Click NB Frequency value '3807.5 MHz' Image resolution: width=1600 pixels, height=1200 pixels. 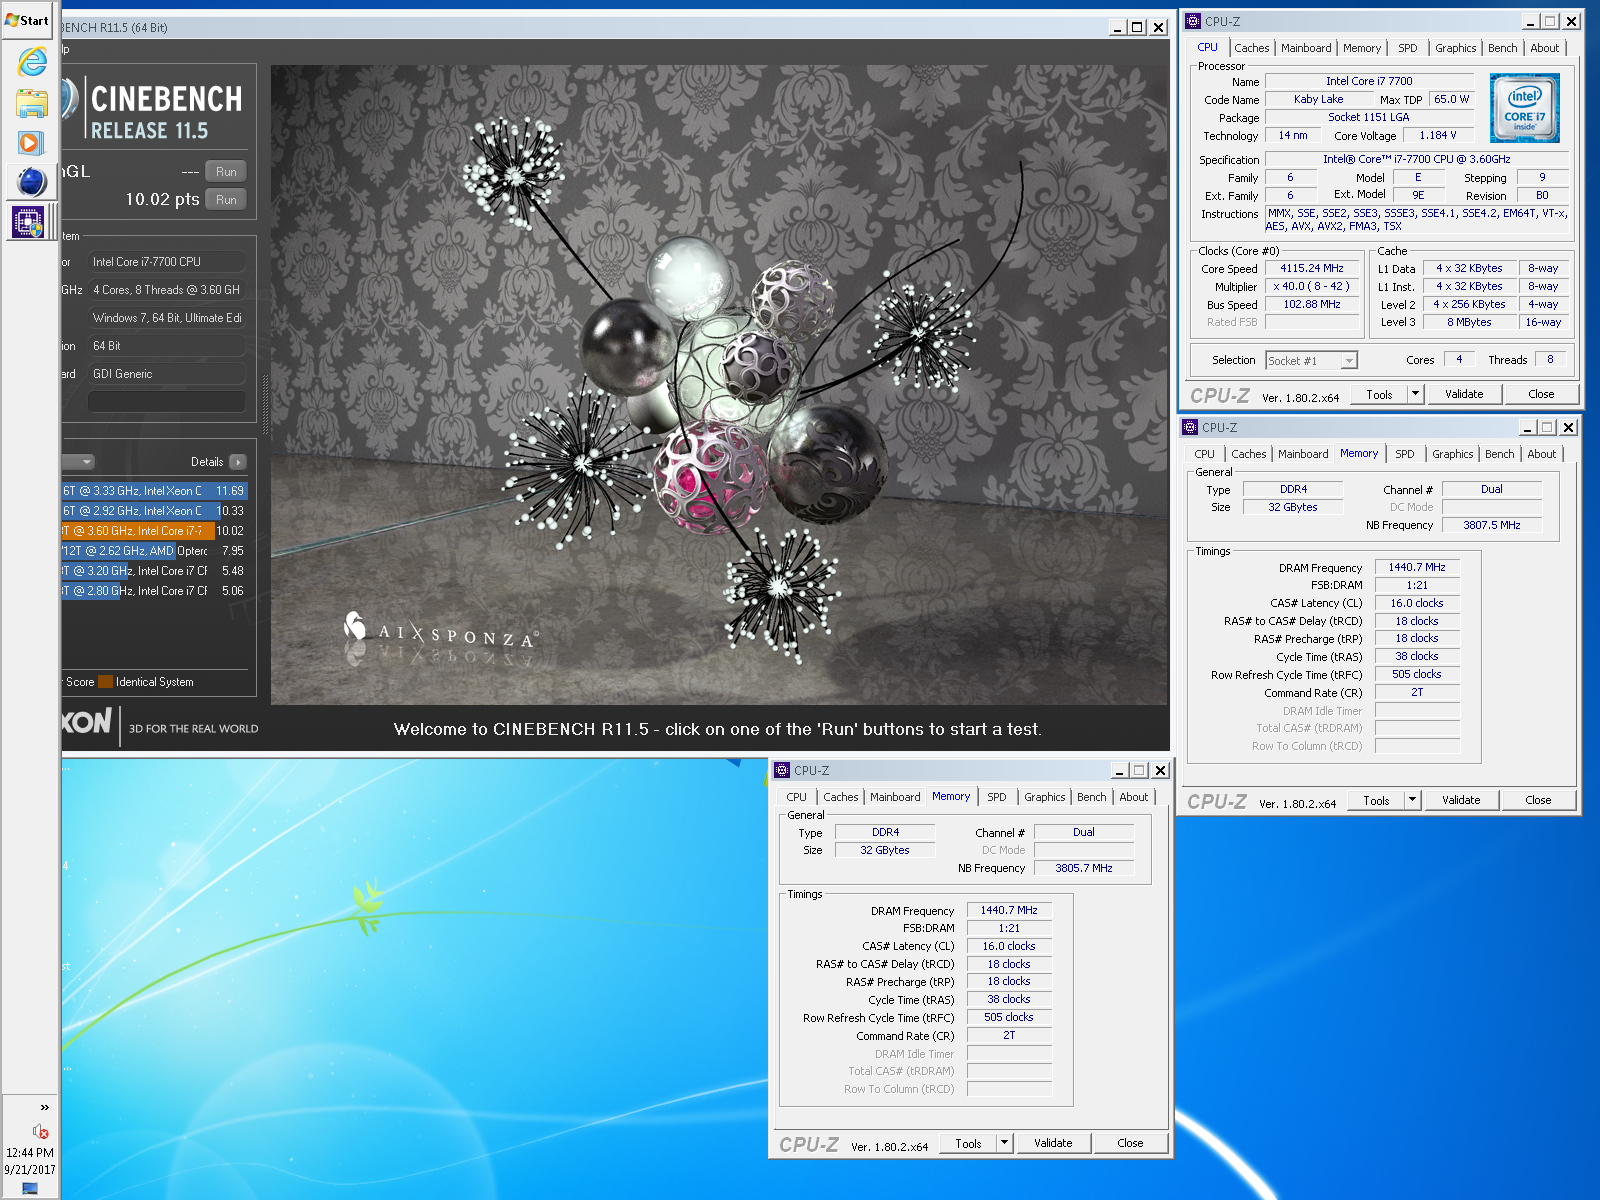[x=1492, y=525]
